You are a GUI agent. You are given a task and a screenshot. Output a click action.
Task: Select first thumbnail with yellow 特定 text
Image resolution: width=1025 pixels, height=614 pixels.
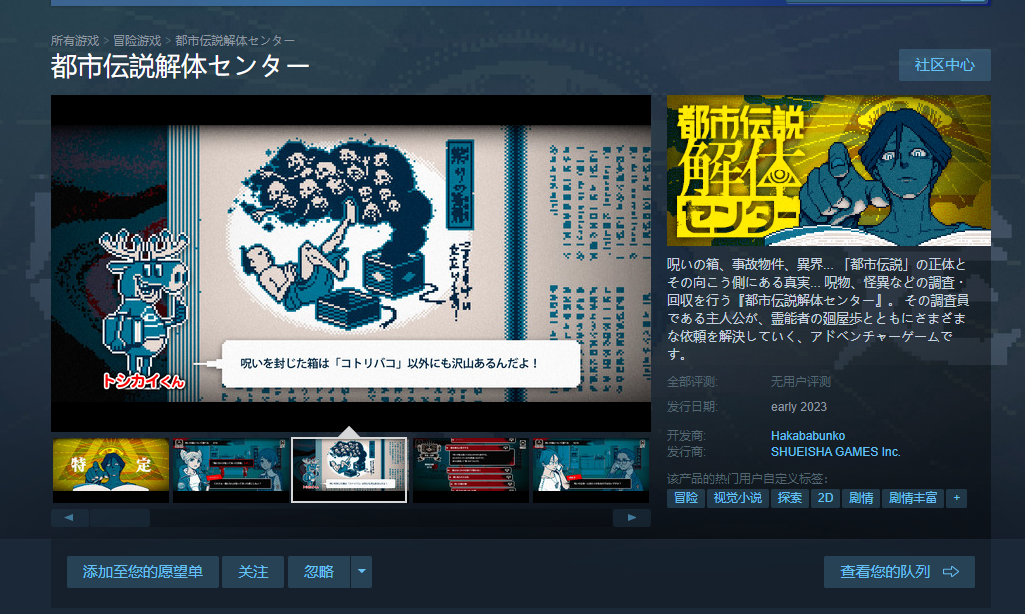pos(111,469)
